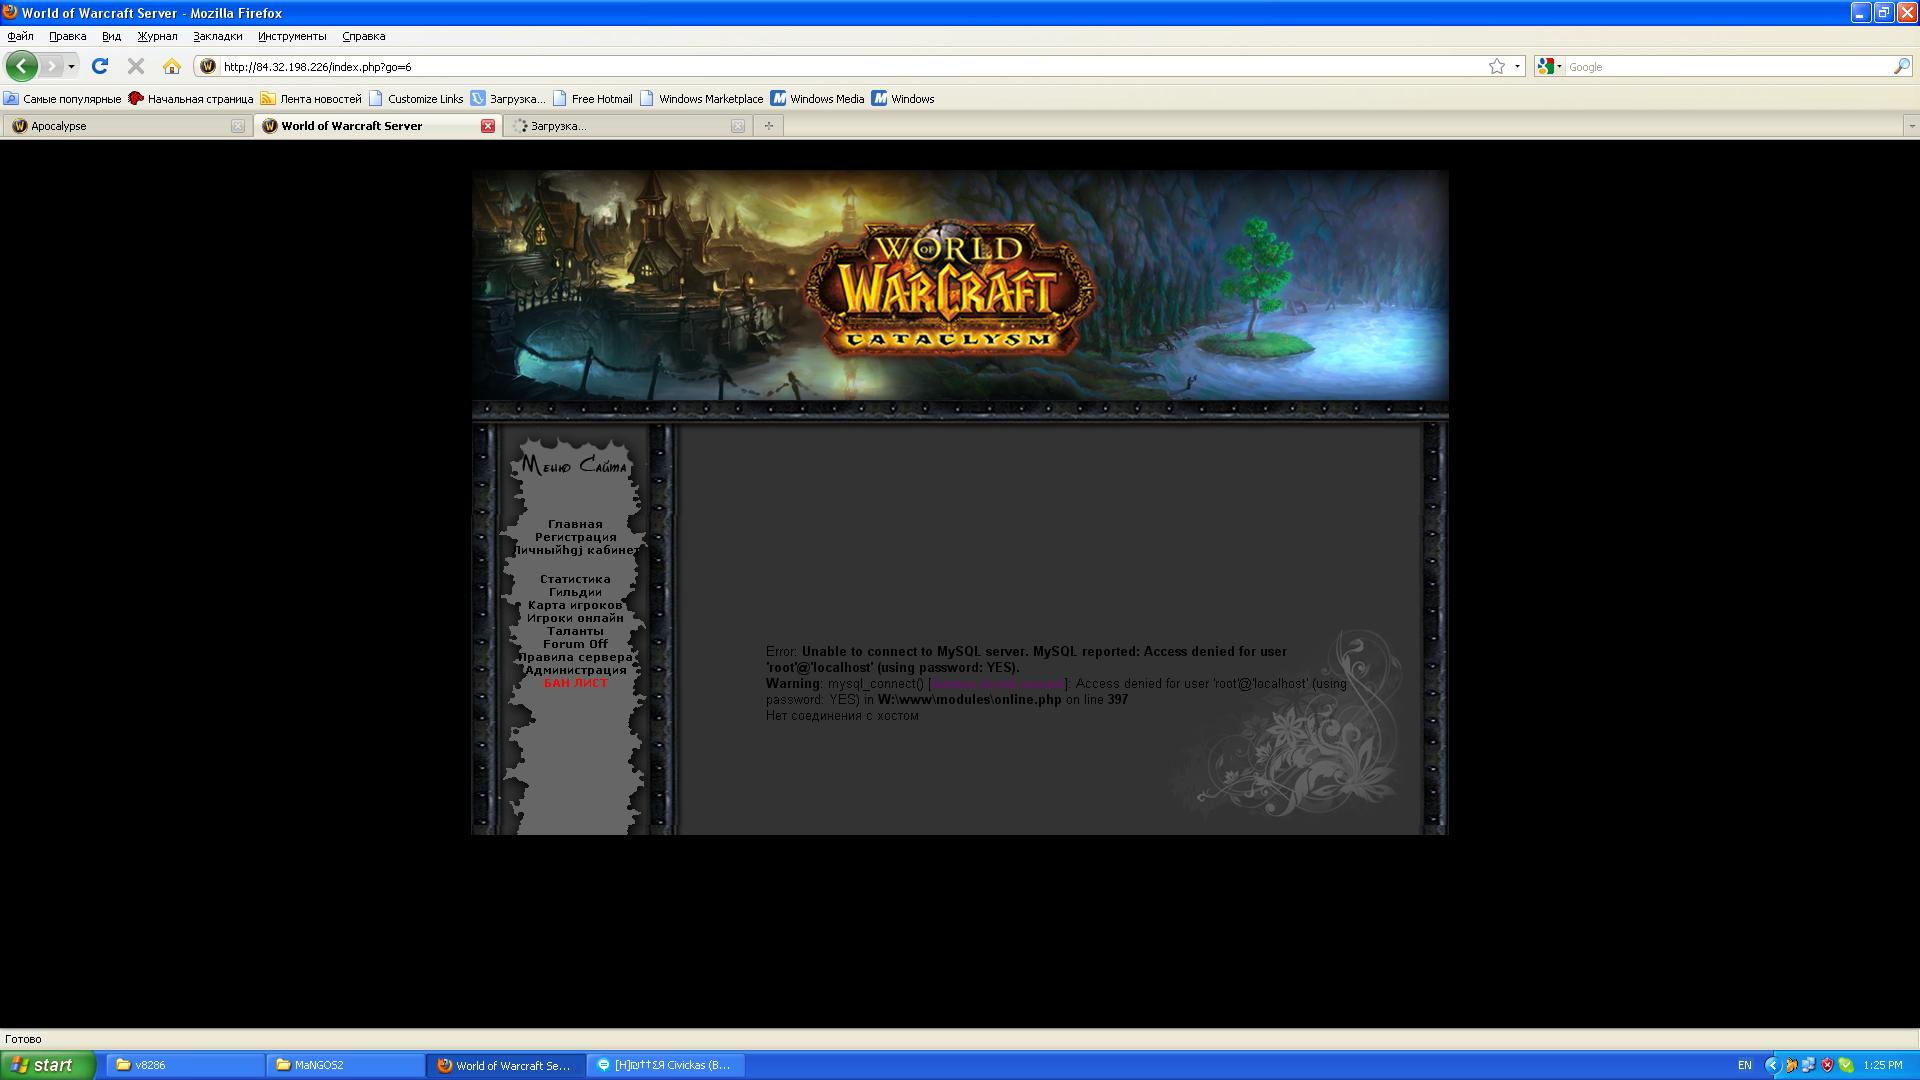
Task: Expand the address bar history dropdown
Action: pos(1517,66)
